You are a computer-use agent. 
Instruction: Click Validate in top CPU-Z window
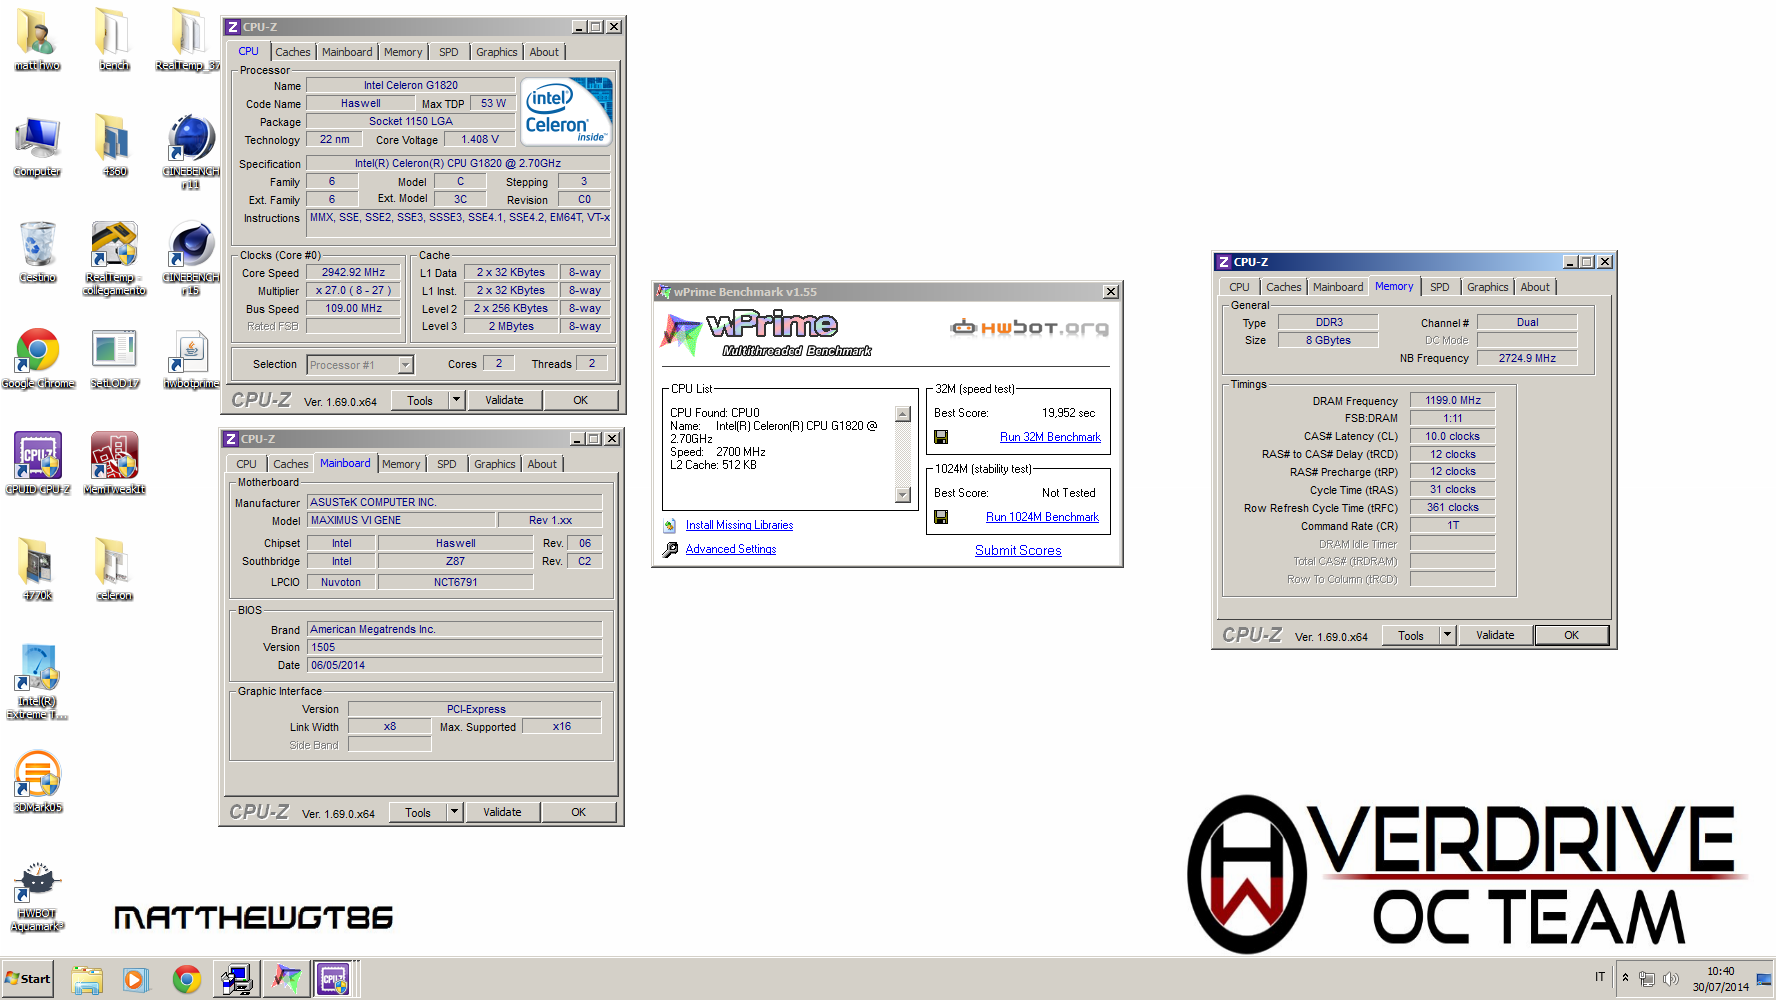tap(504, 400)
